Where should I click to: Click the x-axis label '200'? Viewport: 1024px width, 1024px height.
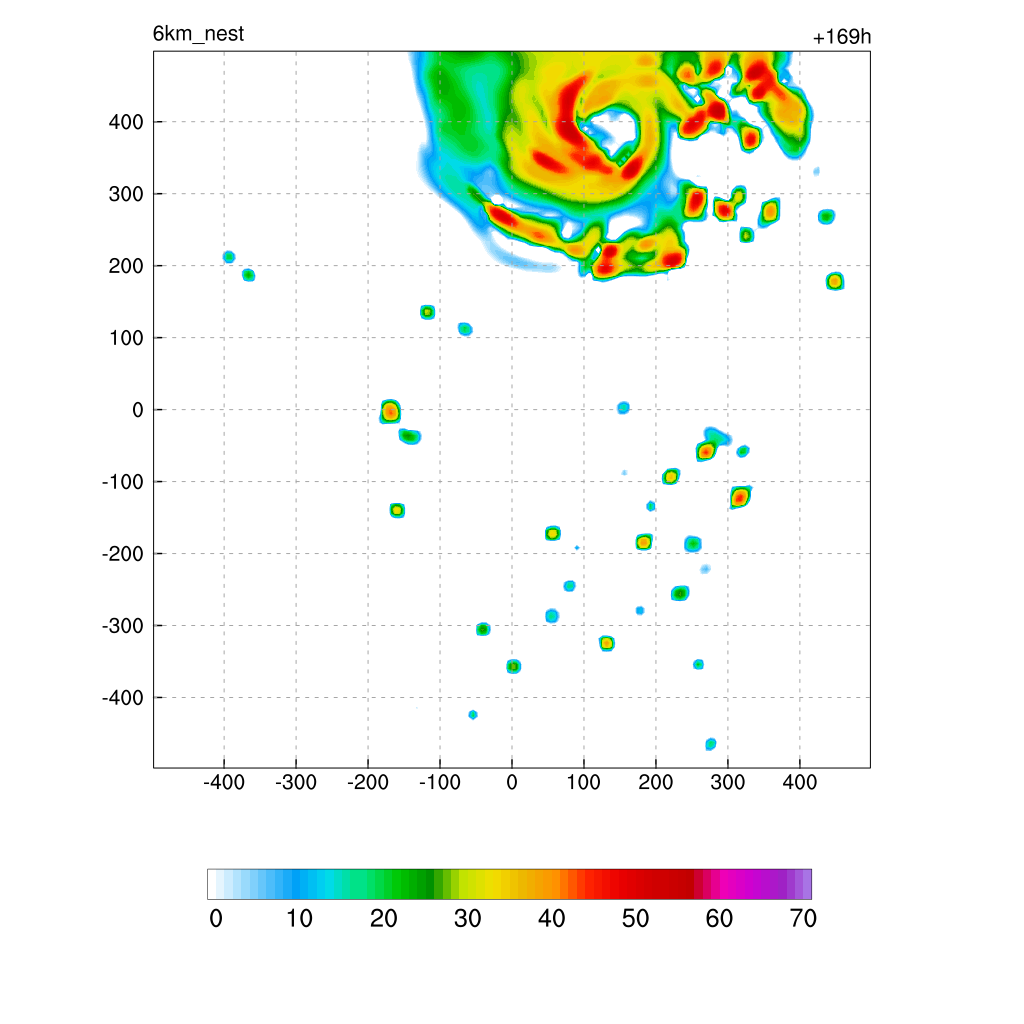click(656, 782)
